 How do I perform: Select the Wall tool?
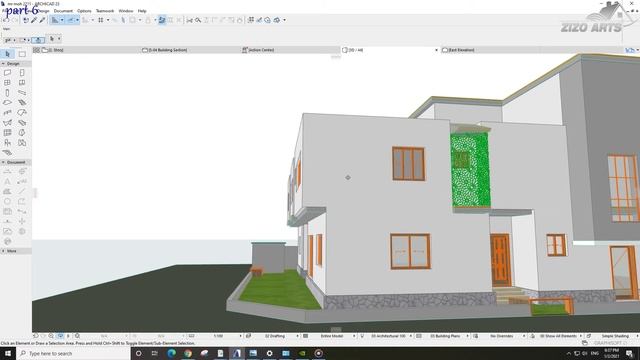click(x=7, y=73)
